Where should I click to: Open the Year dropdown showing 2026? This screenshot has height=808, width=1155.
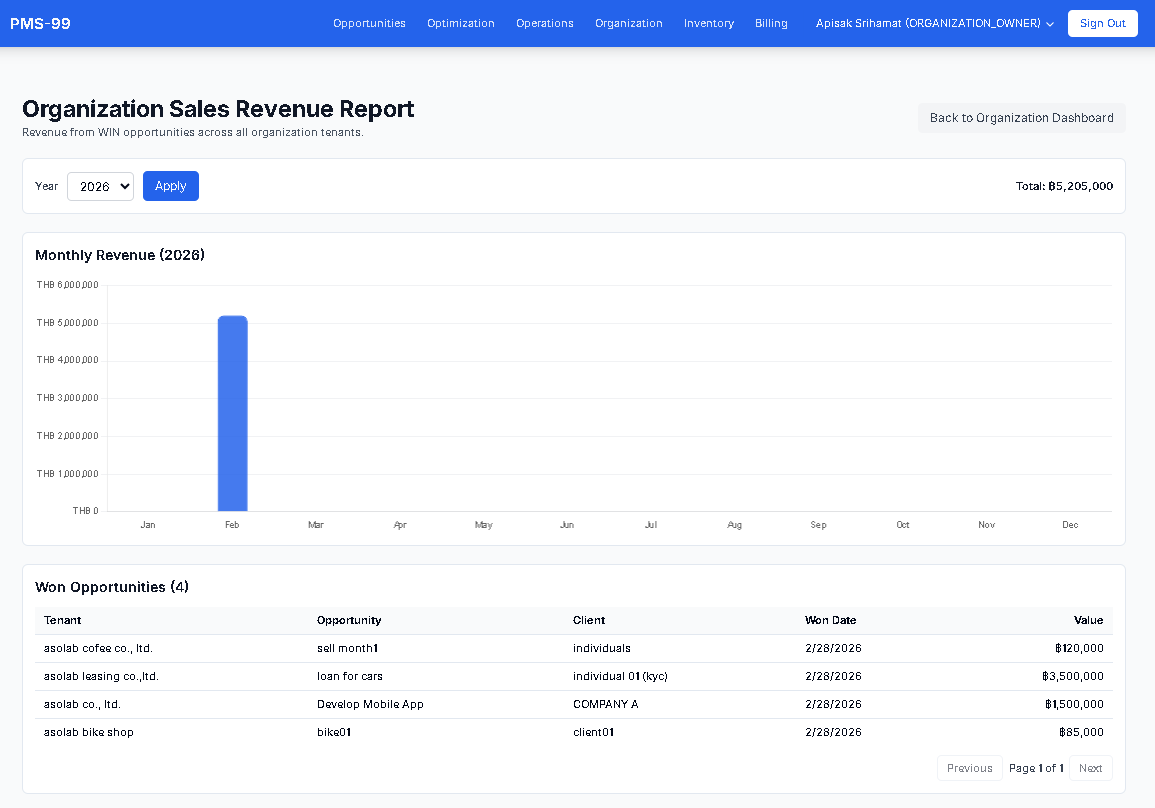(x=100, y=186)
